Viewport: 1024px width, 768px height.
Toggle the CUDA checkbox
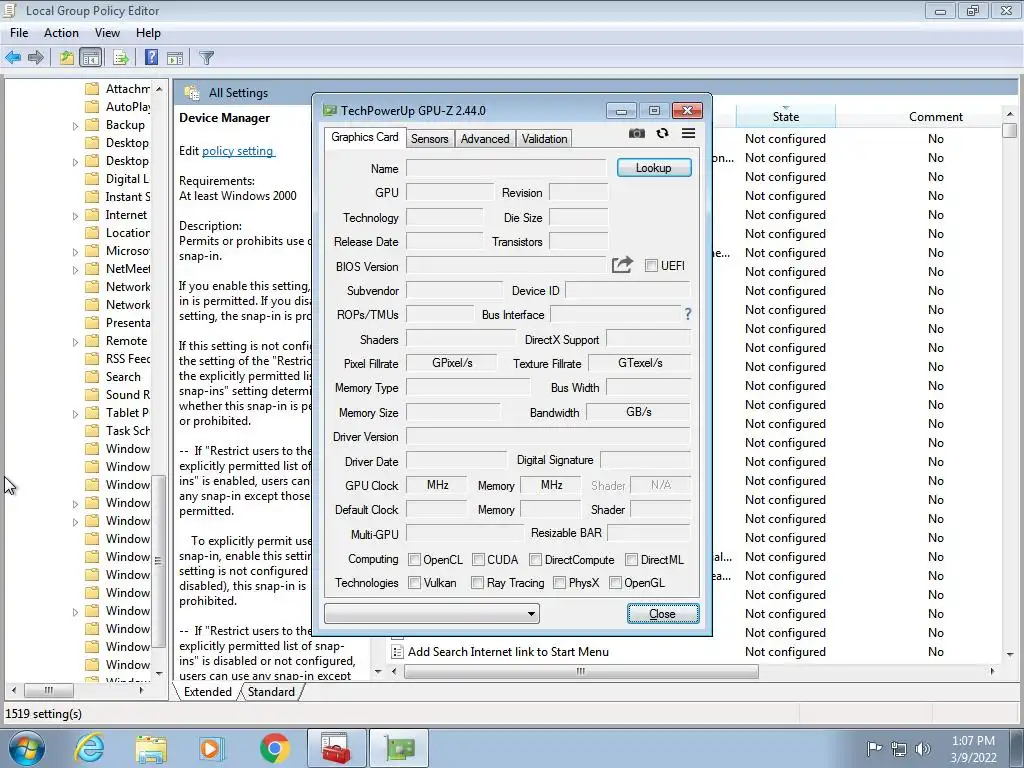[x=478, y=560]
